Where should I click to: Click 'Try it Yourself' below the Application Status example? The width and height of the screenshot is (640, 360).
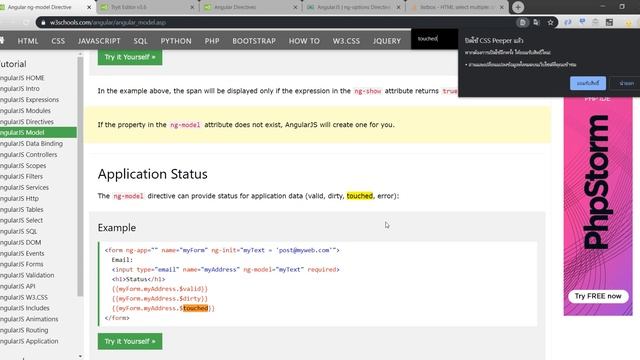pos(130,341)
